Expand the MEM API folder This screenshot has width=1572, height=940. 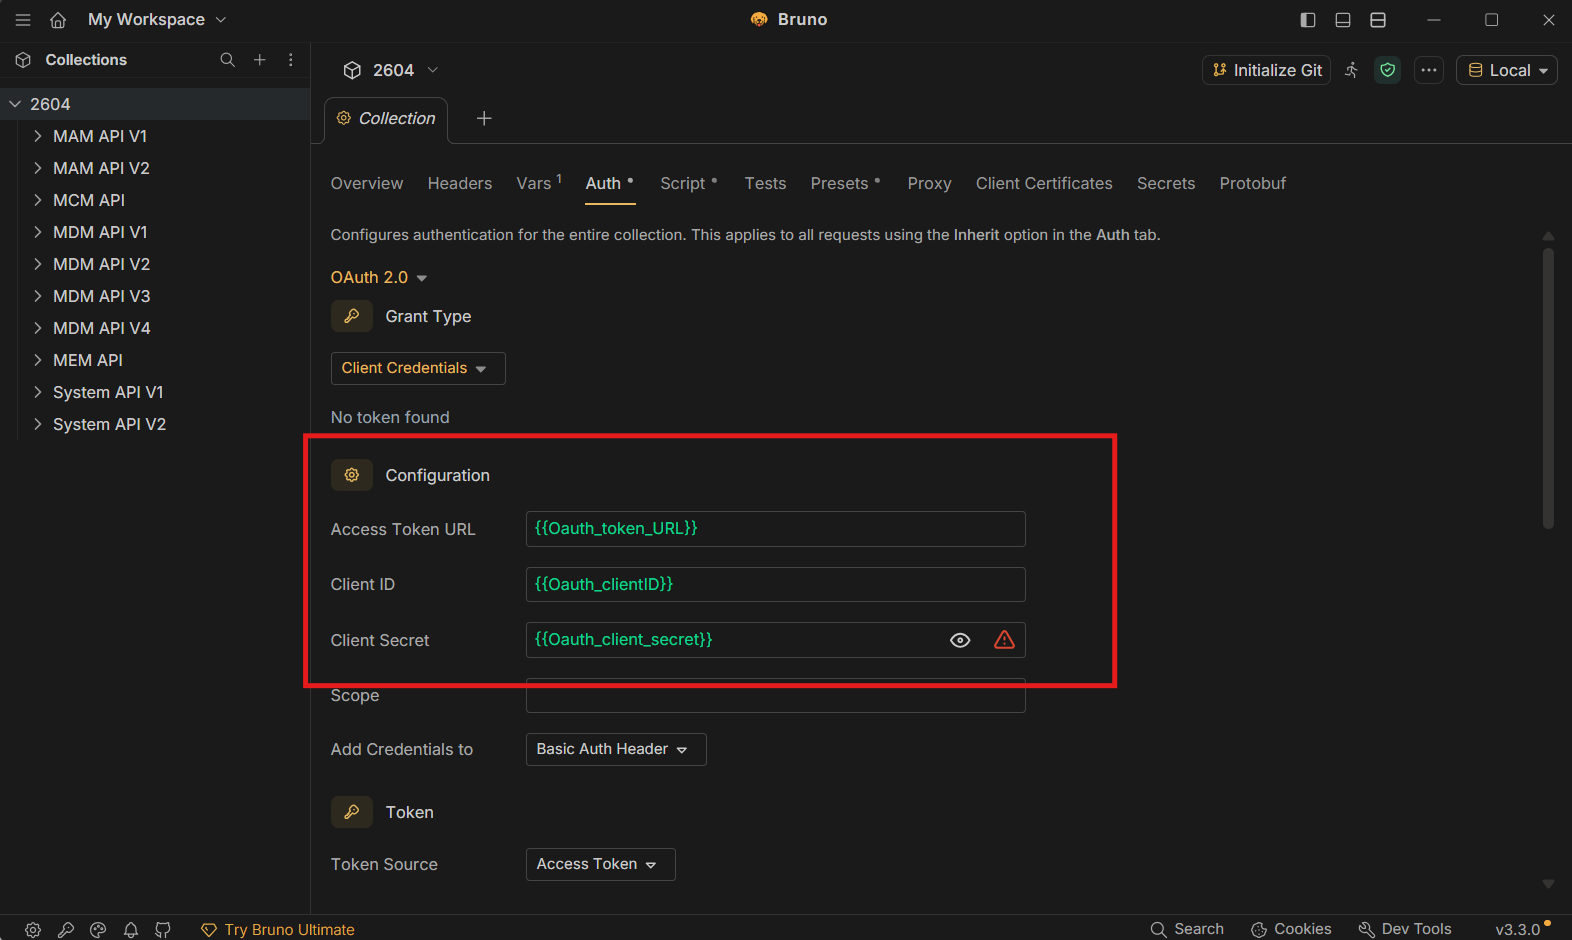pos(38,360)
